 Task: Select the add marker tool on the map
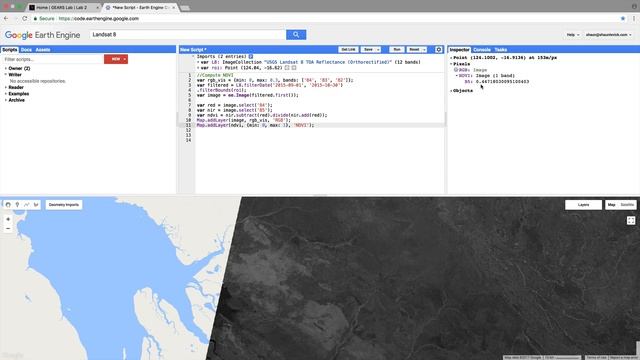(x=17, y=204)
